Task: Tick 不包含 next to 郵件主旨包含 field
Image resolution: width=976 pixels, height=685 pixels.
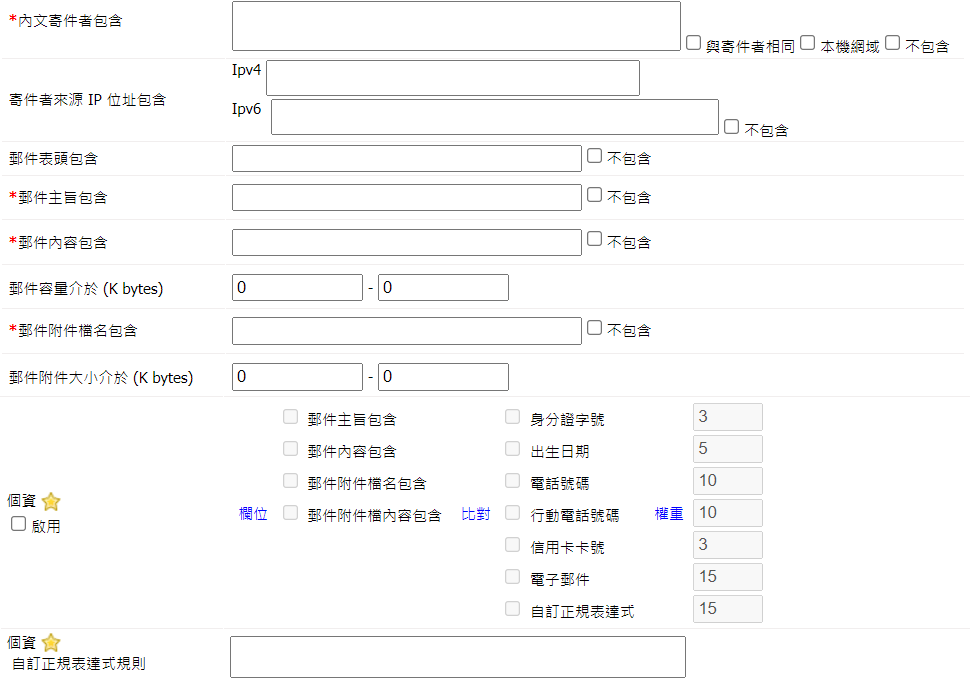Action: (x=594, y=195)
